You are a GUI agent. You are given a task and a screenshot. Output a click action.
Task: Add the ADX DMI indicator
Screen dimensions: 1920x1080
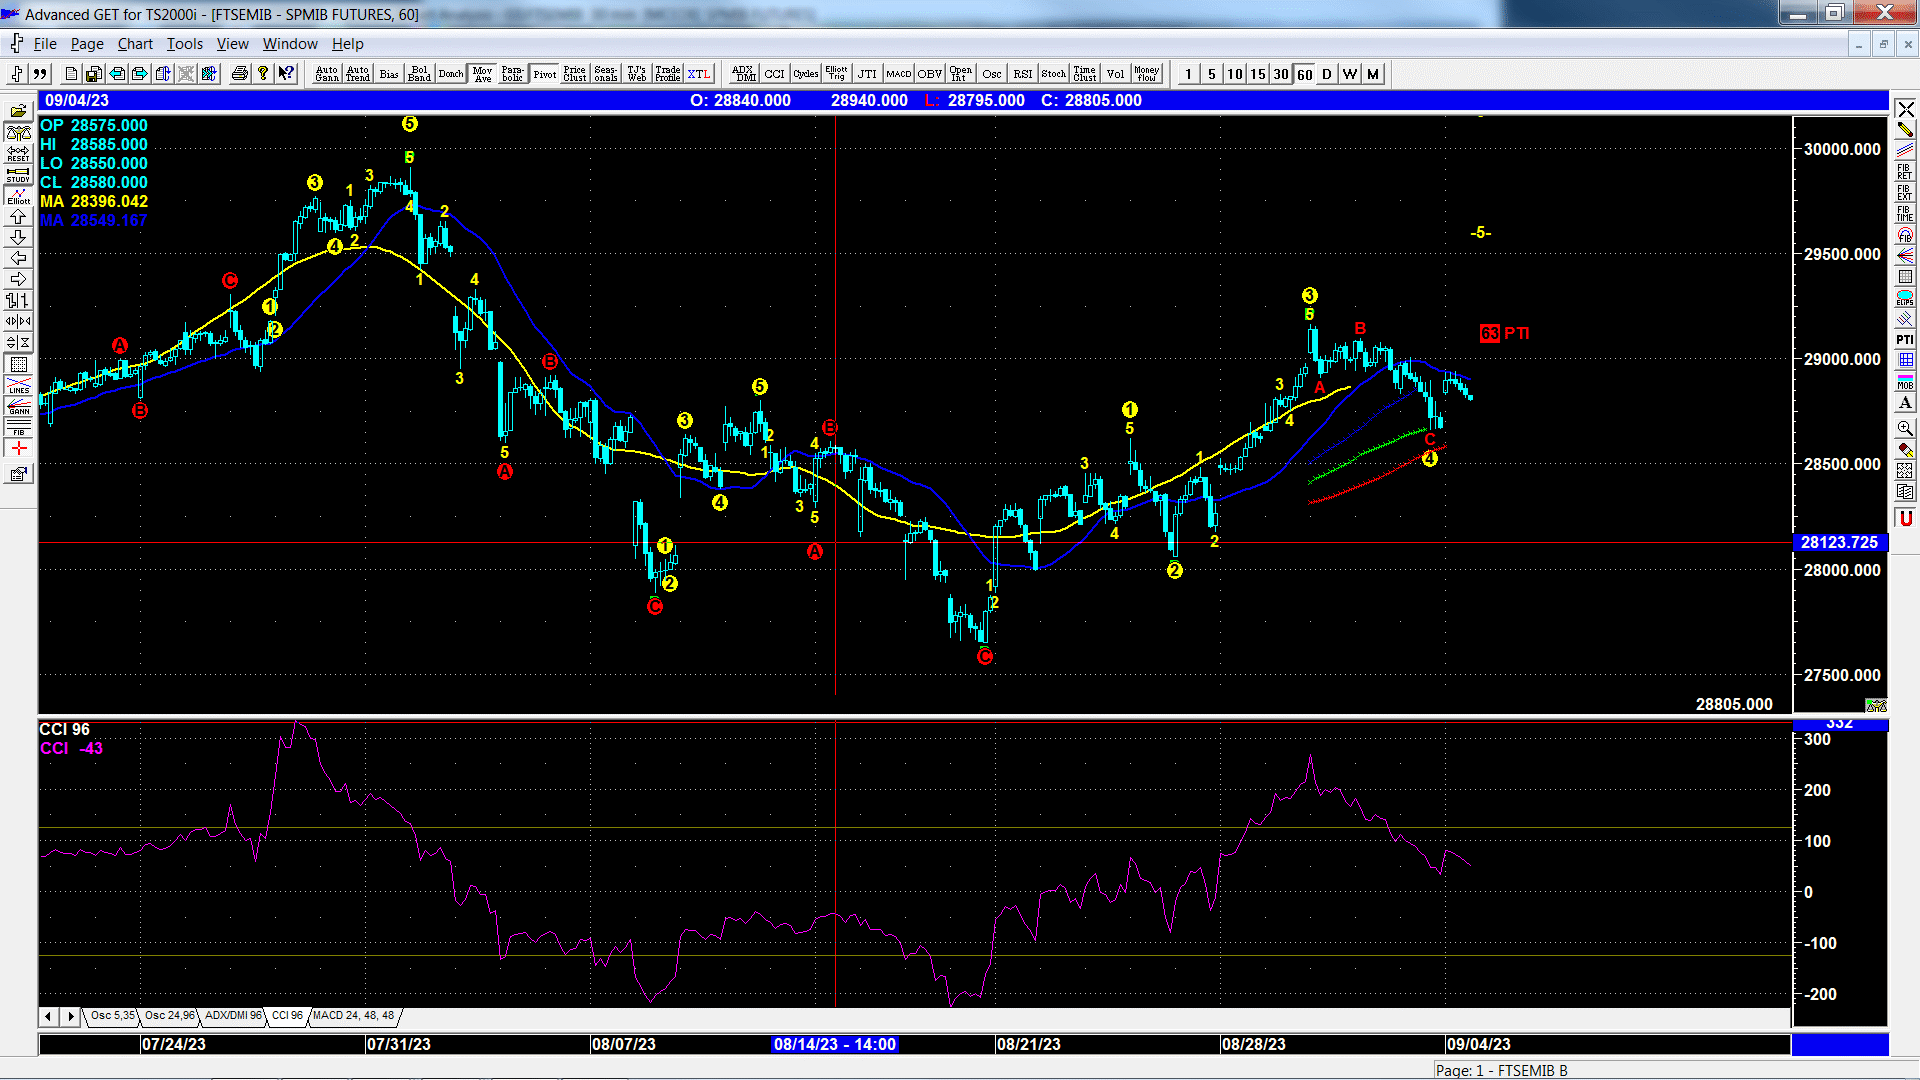[x=744, y=74]
